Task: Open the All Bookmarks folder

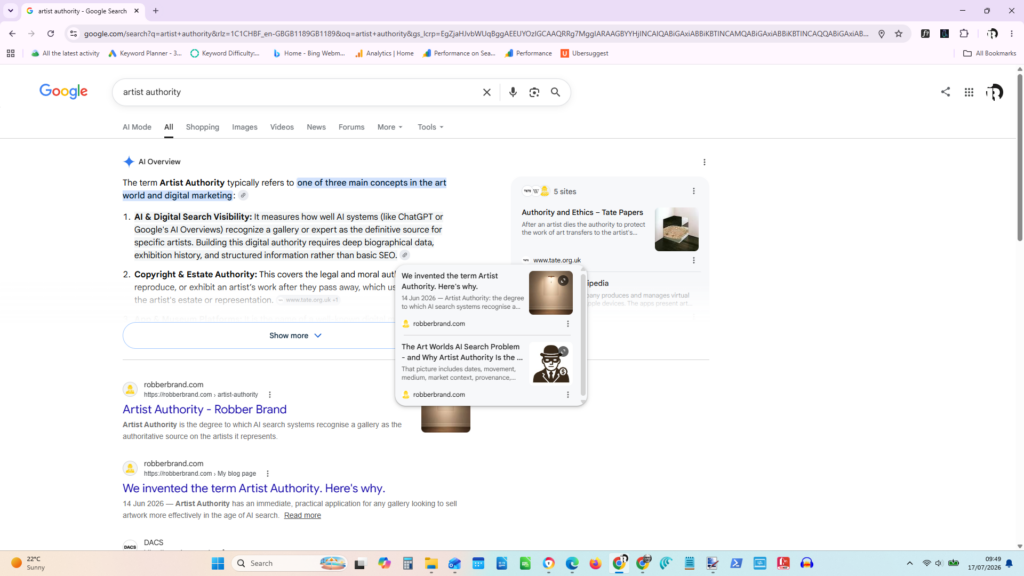Action: click(x=989, y=54)
